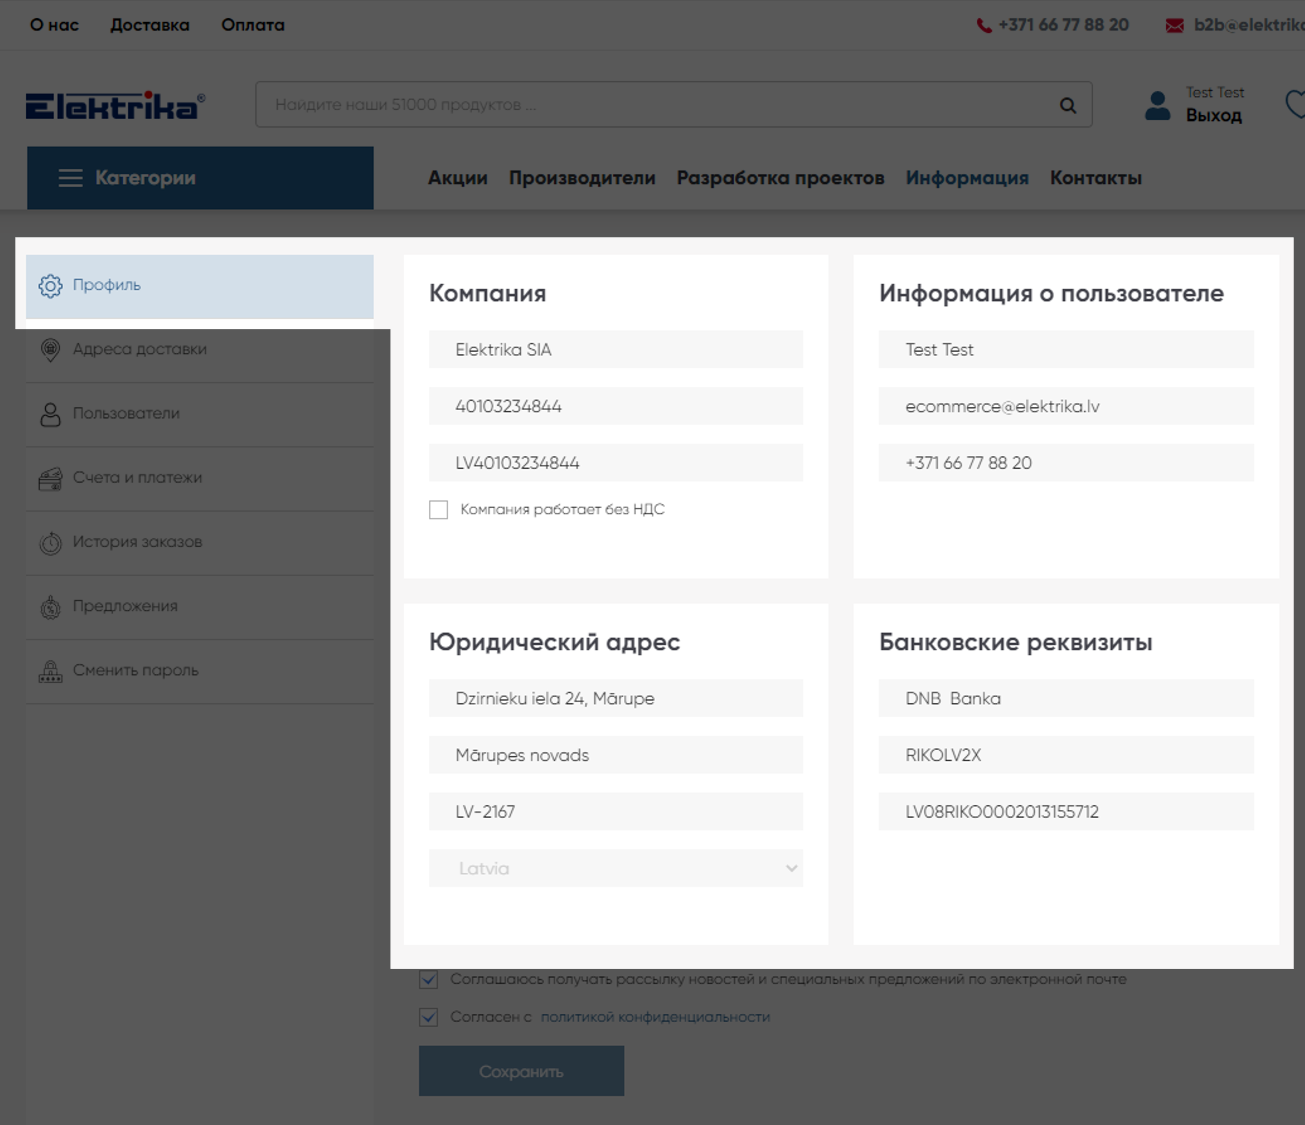Click the user account avatar icon
Screen dimensions: 1305x1125
coord(1158,105)
